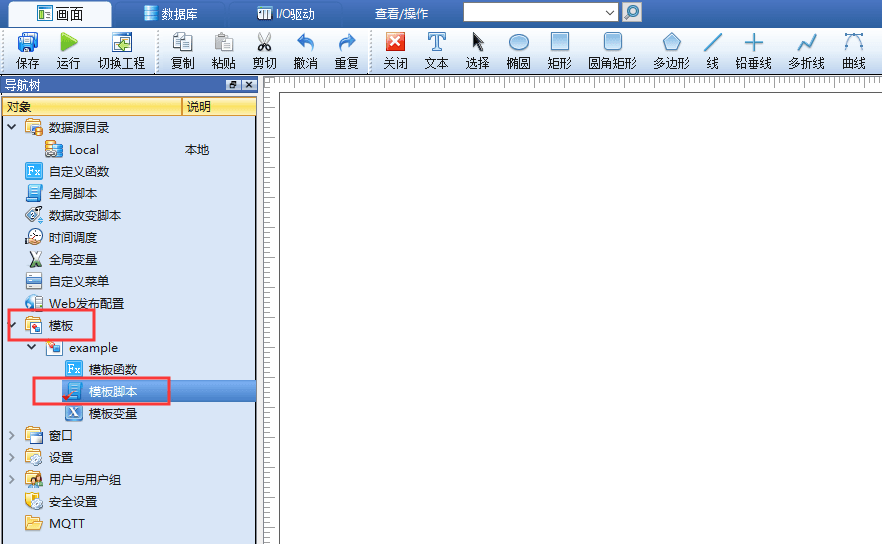Image resolution: width=882 pixels, height=544 pixels.
Task: Click the 保存 save icon
Action: pos(27,43)
